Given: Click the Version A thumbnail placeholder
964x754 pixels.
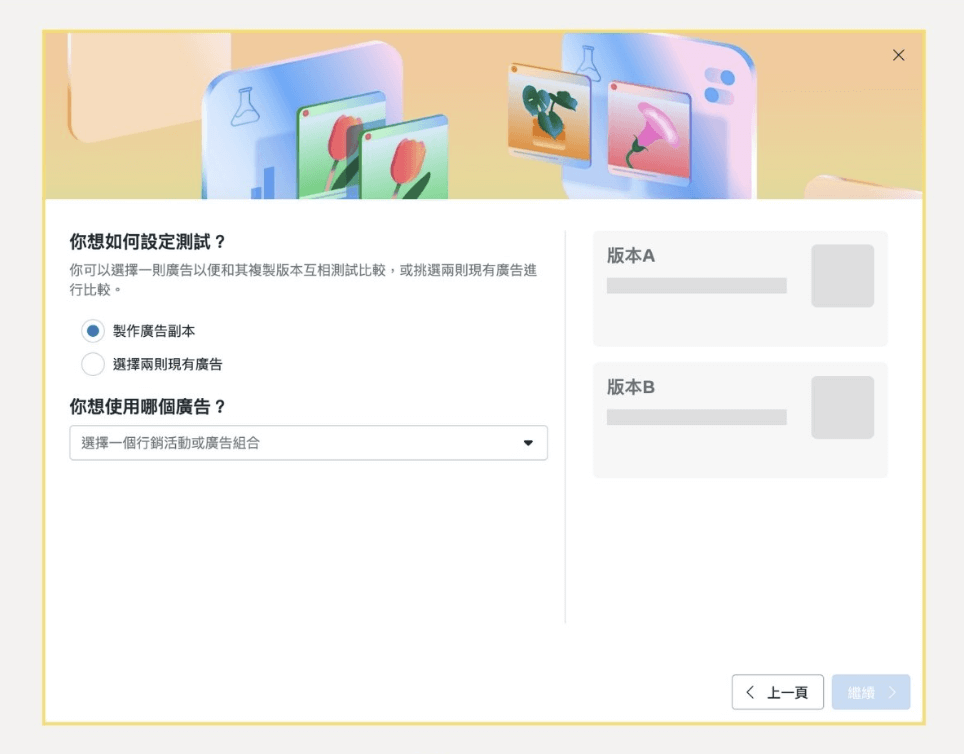Looking at the screenshot, I should click(842, 275).
